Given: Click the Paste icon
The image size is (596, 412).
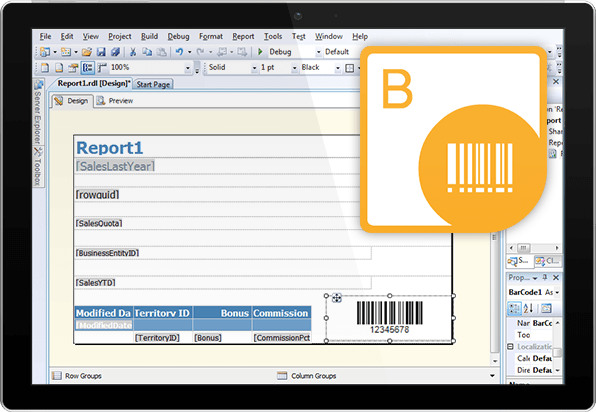Looking at the screenshot, I should 162,52.
